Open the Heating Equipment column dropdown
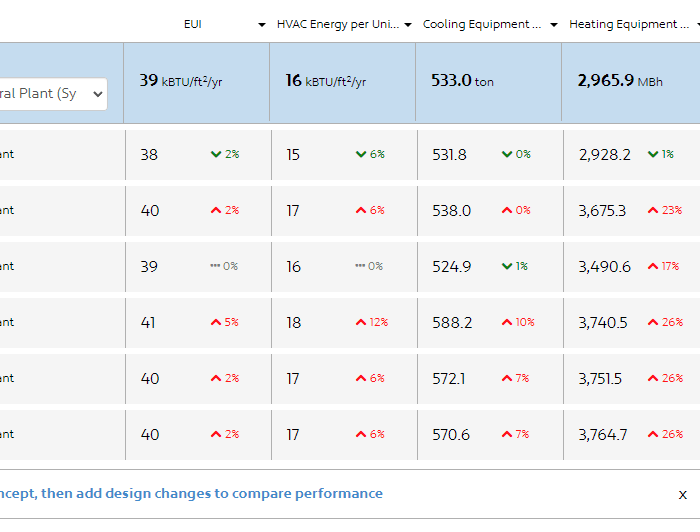This screenshot has width=700, height=532. click(x=696, y=25)
